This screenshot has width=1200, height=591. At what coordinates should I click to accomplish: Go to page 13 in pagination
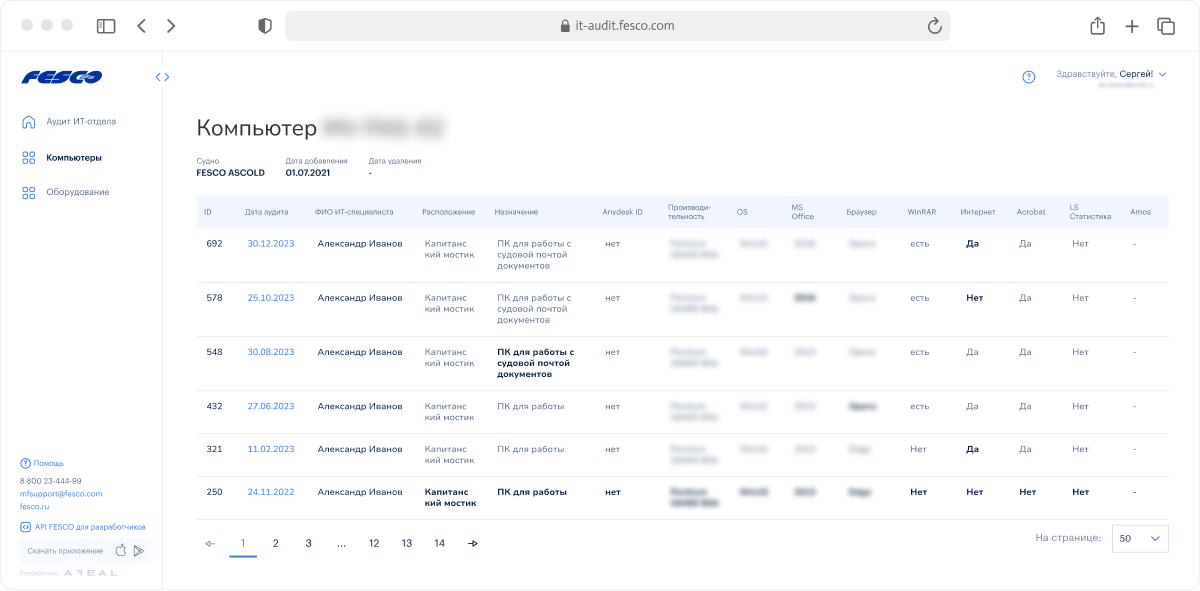407,543
